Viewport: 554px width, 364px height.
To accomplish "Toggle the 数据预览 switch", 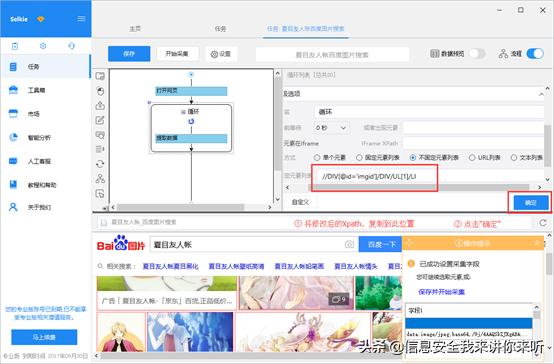I will (x=477, y=54).
